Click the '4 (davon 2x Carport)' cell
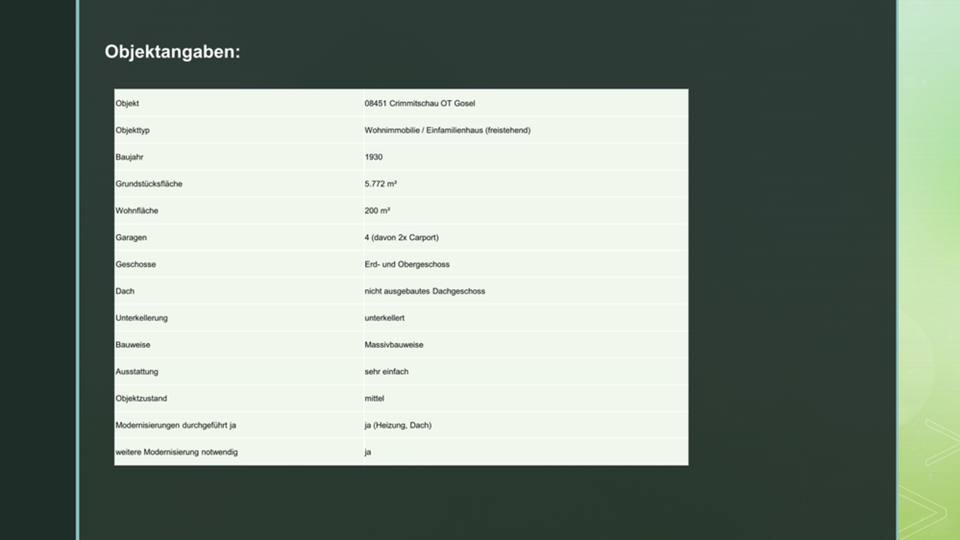 (x=402, y=238)
